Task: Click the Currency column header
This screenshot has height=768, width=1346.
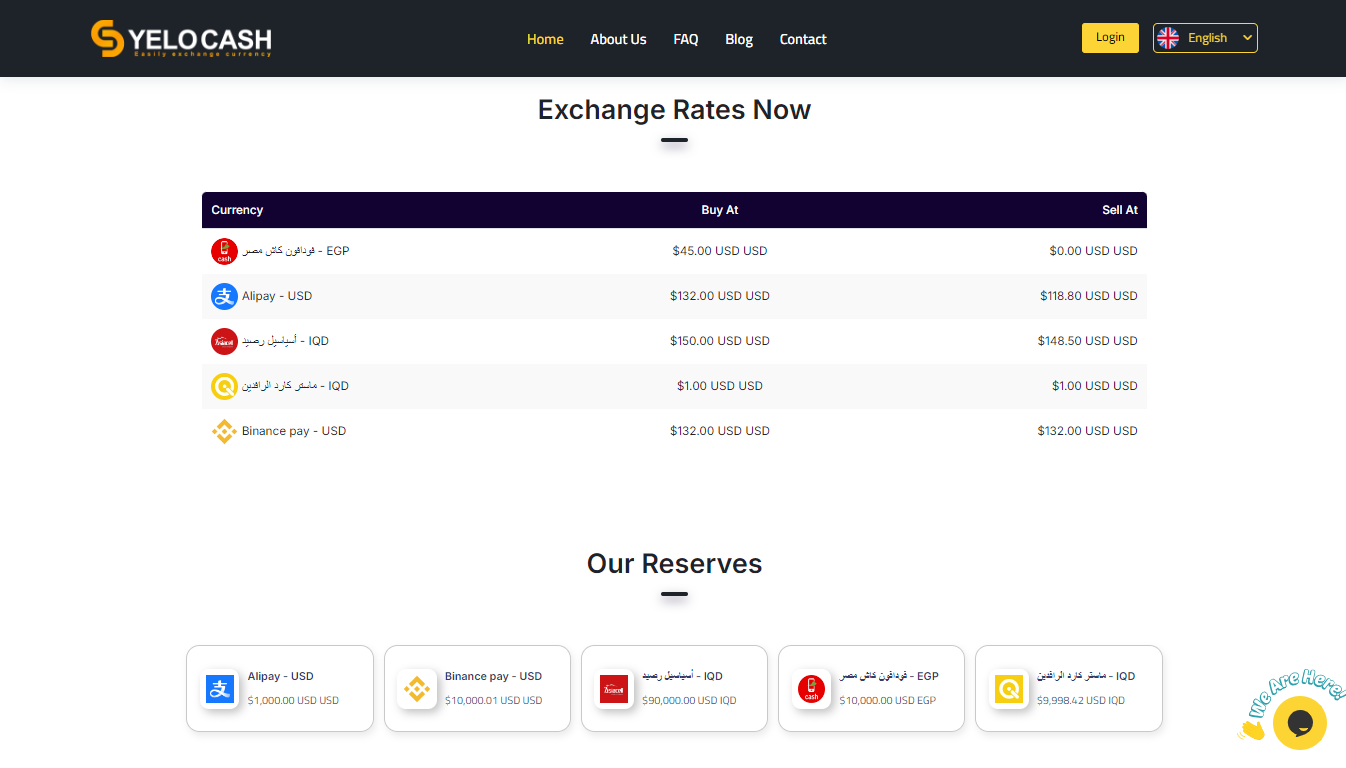Action: tap(237, 210)
